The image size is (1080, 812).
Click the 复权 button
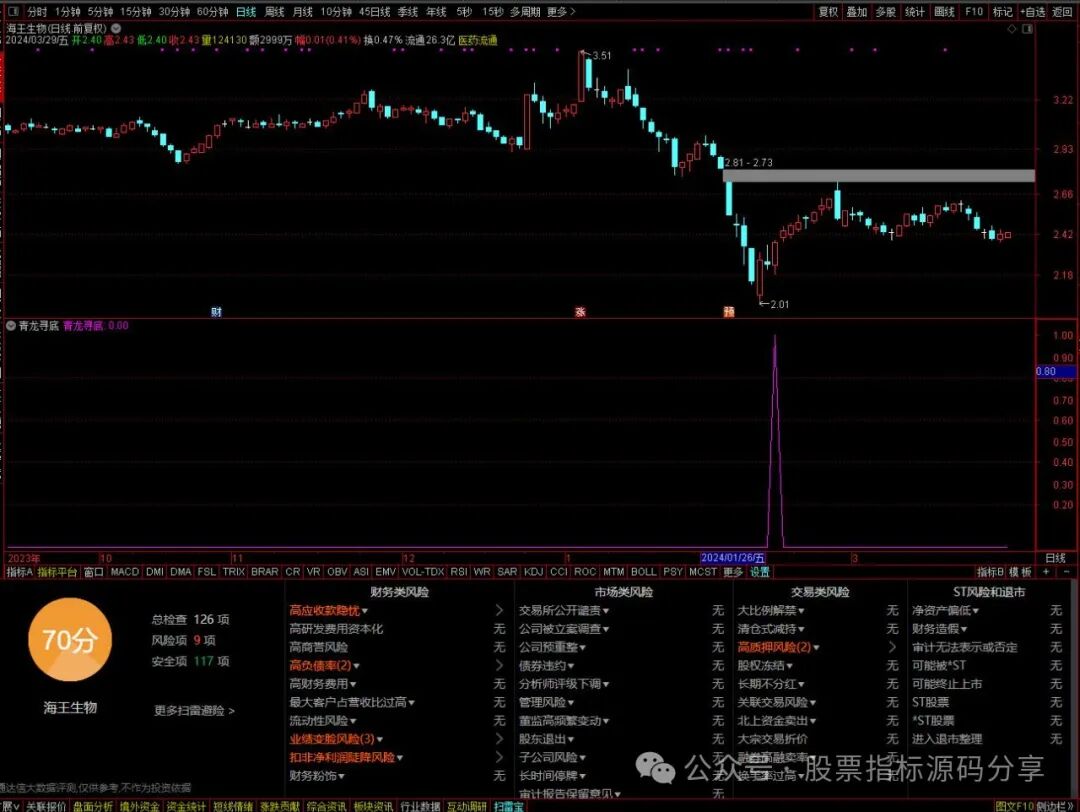(x=828, y=12)
